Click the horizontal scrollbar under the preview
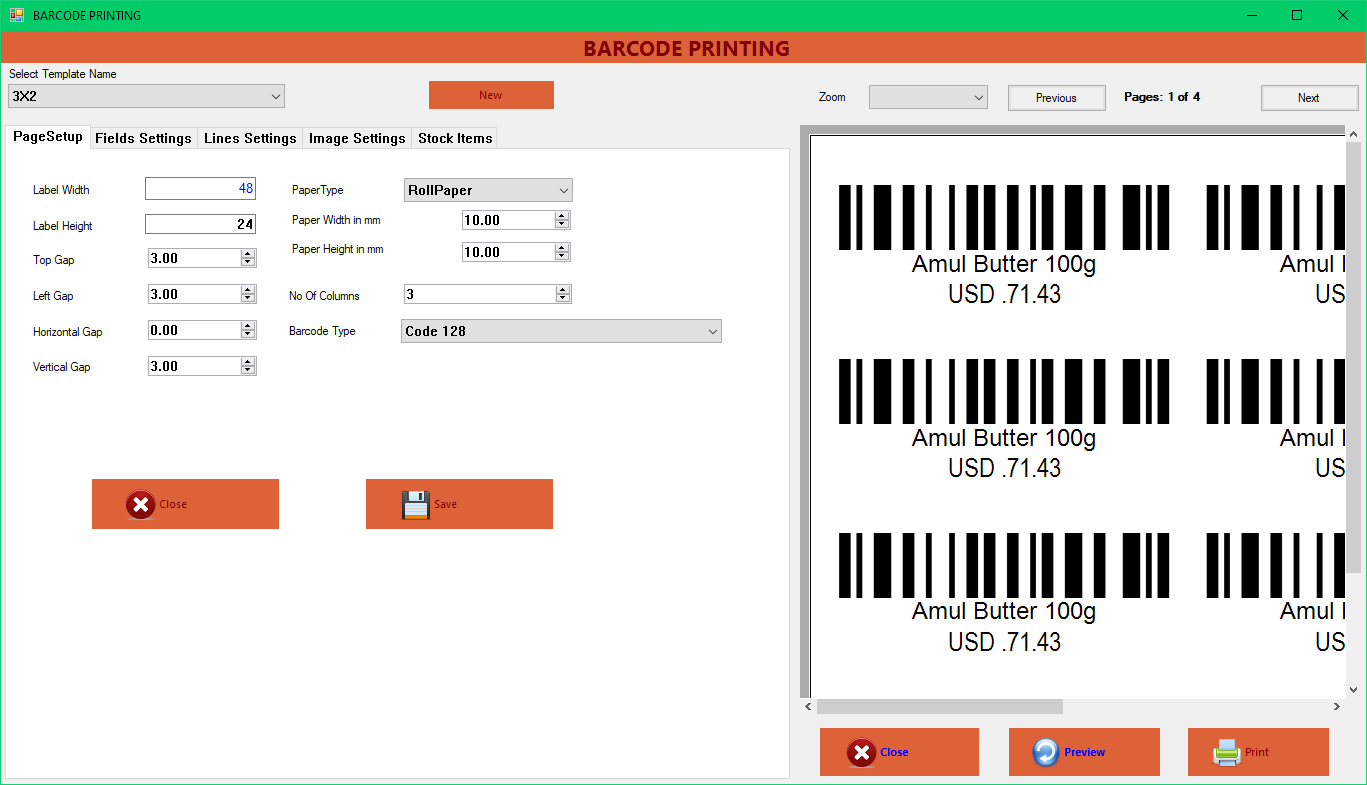The image size is (1367, 785). [940, 707]
